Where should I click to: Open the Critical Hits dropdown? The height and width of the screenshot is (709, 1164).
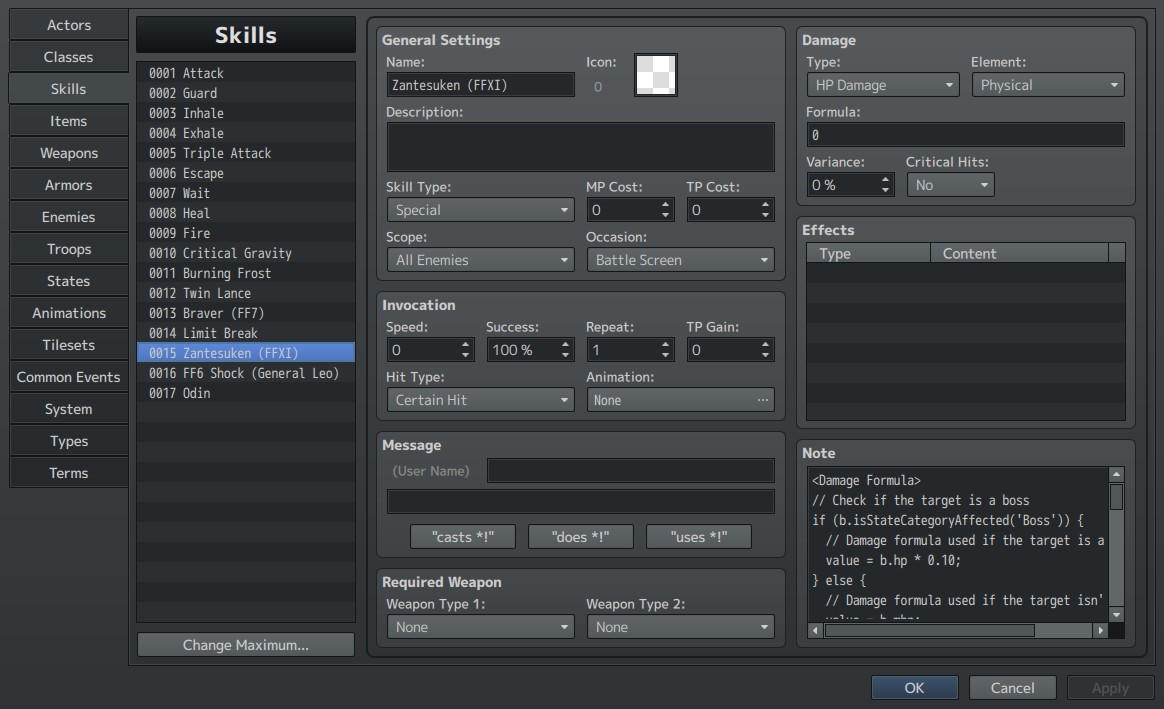coord(950,185)
